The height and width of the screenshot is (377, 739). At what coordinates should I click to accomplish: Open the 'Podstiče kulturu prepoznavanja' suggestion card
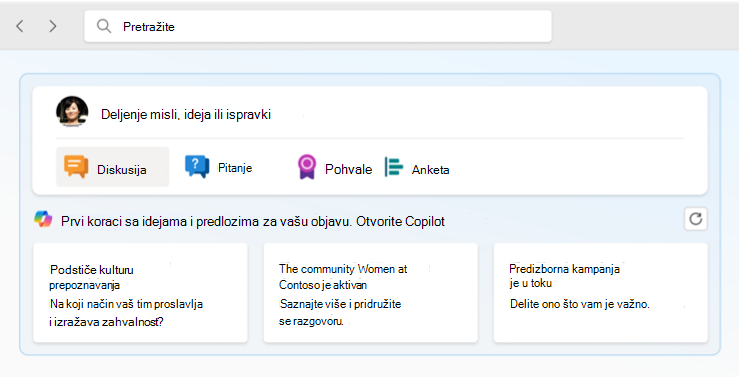click(x=140, y=293)
